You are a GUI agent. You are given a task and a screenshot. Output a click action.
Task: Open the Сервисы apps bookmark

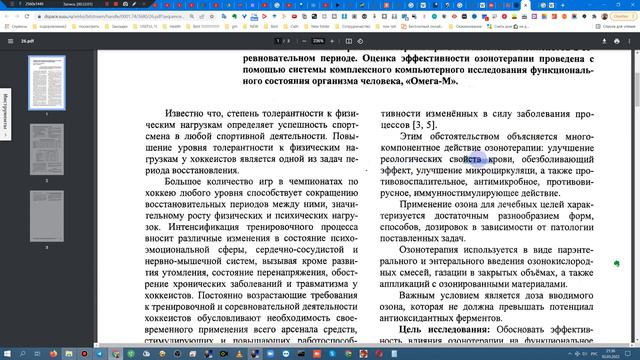[x=16, y=26]
